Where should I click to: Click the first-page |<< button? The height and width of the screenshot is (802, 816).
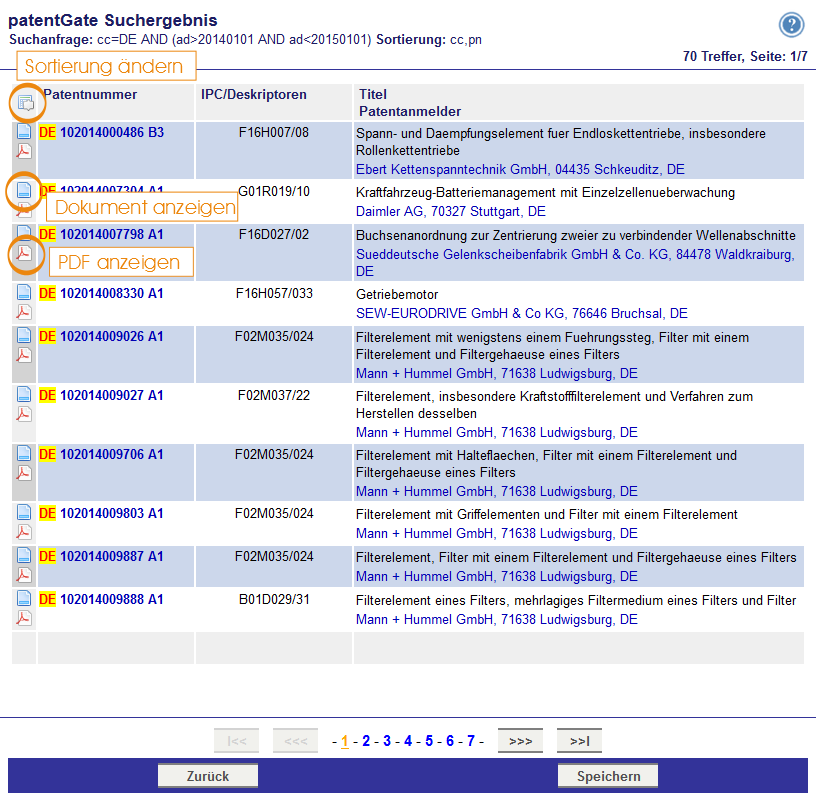236,741
